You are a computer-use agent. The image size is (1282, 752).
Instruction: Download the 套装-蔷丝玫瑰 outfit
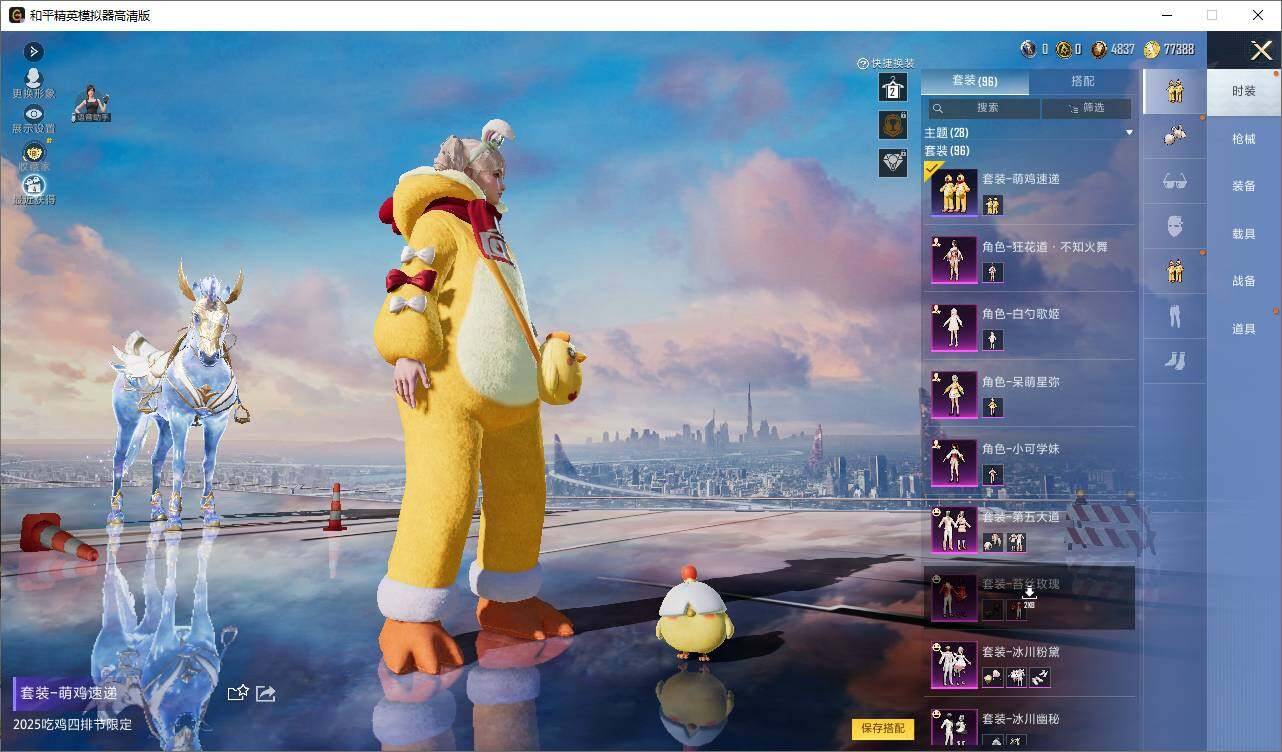click(x=1029, y=595)
